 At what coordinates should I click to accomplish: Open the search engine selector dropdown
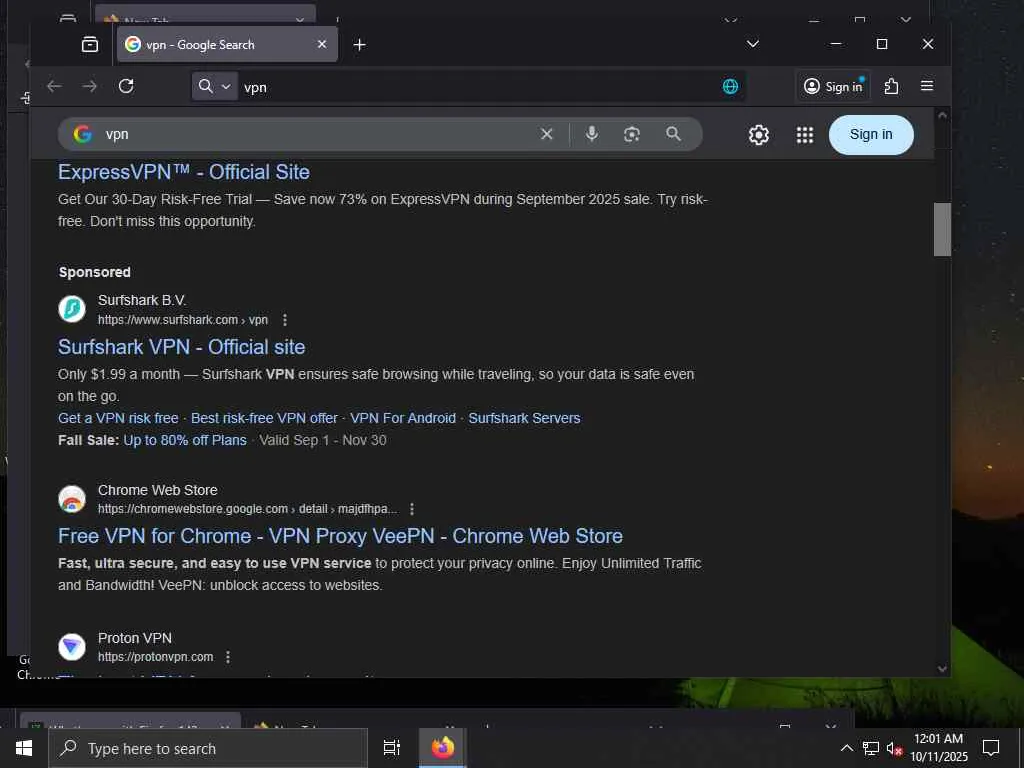215,86
